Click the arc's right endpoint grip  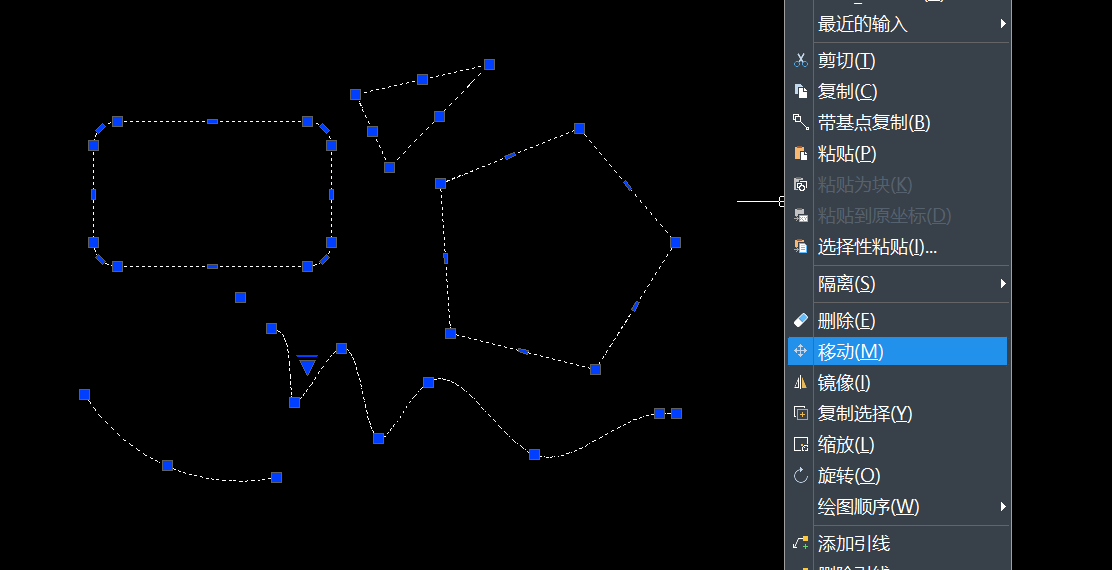(277, 478)
